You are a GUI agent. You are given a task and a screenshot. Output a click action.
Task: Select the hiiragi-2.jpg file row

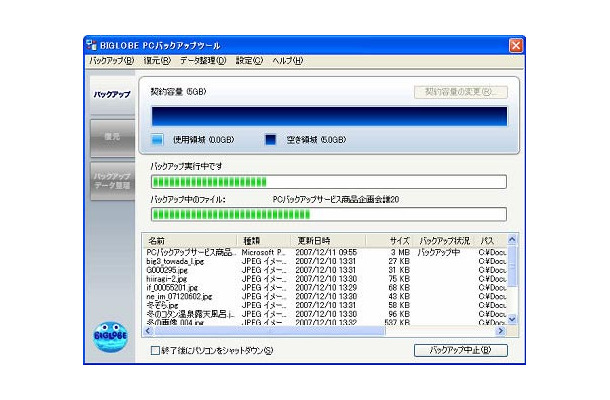(x=325, y=279)
